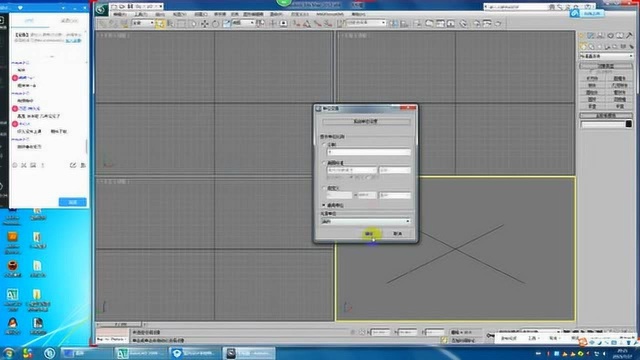This screenshot has height=360, width=640.
Task: Select the Cameras category icon
Action: point(607,47)
